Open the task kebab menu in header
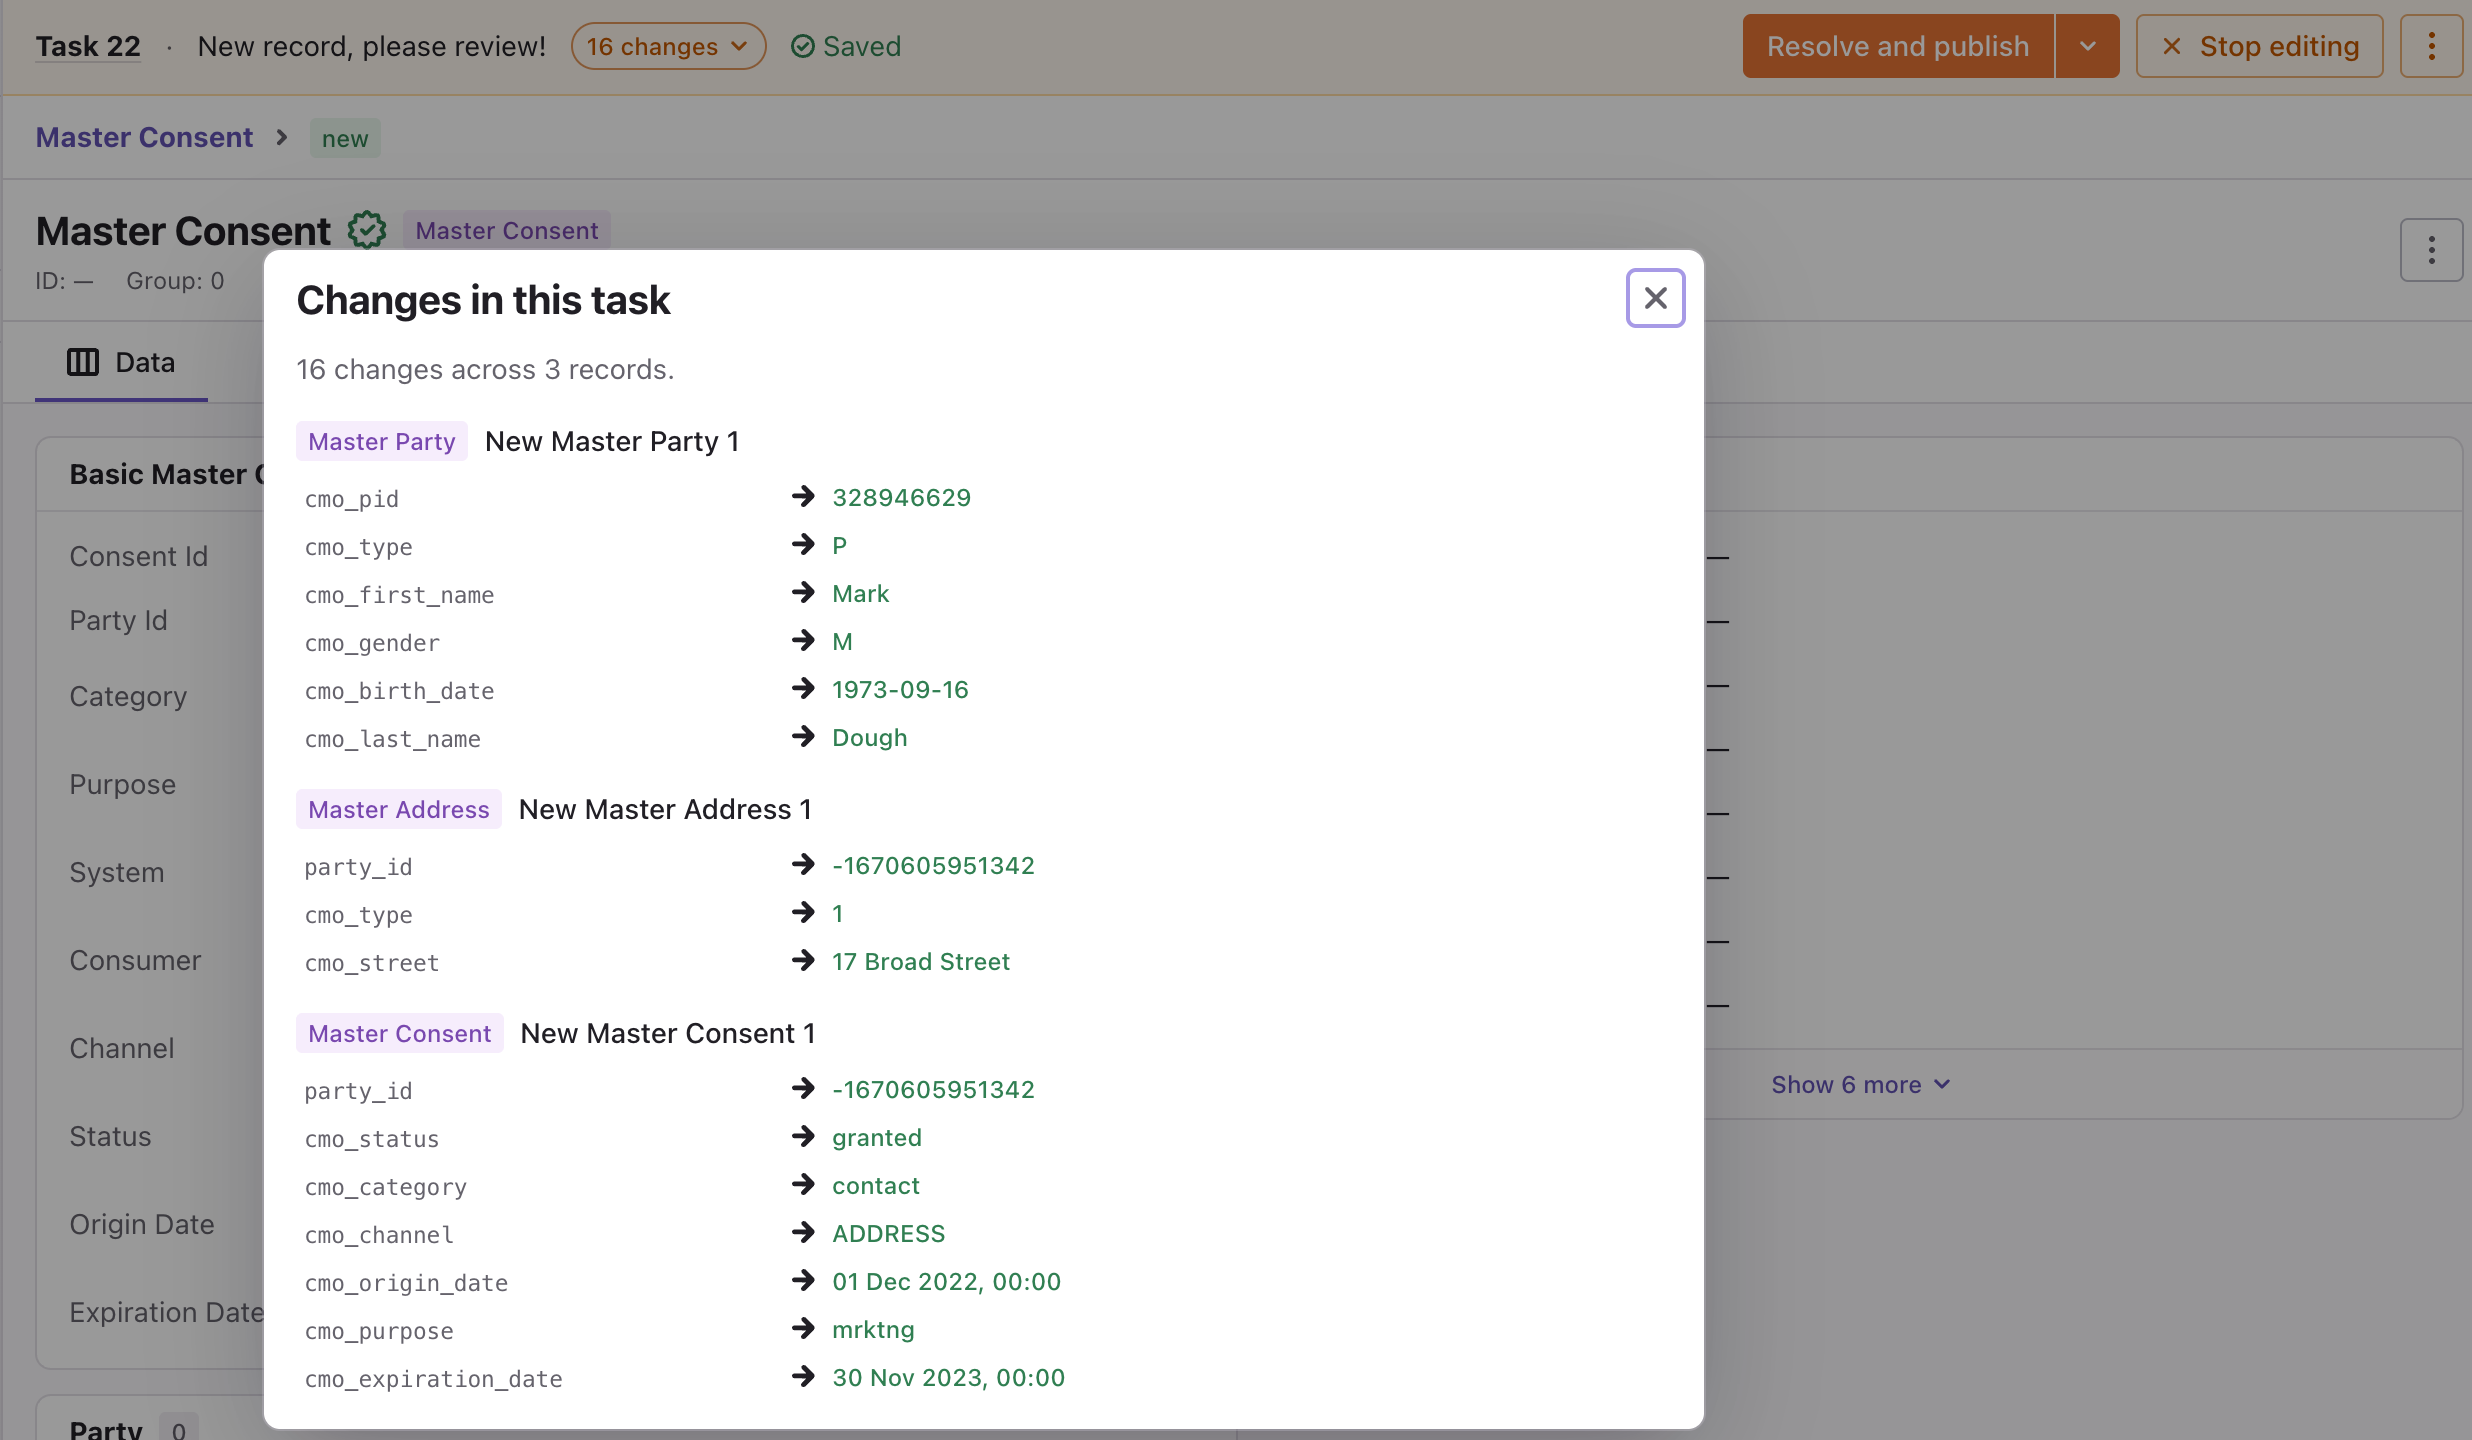Screen dimensions: 2472x1440 2431,46
